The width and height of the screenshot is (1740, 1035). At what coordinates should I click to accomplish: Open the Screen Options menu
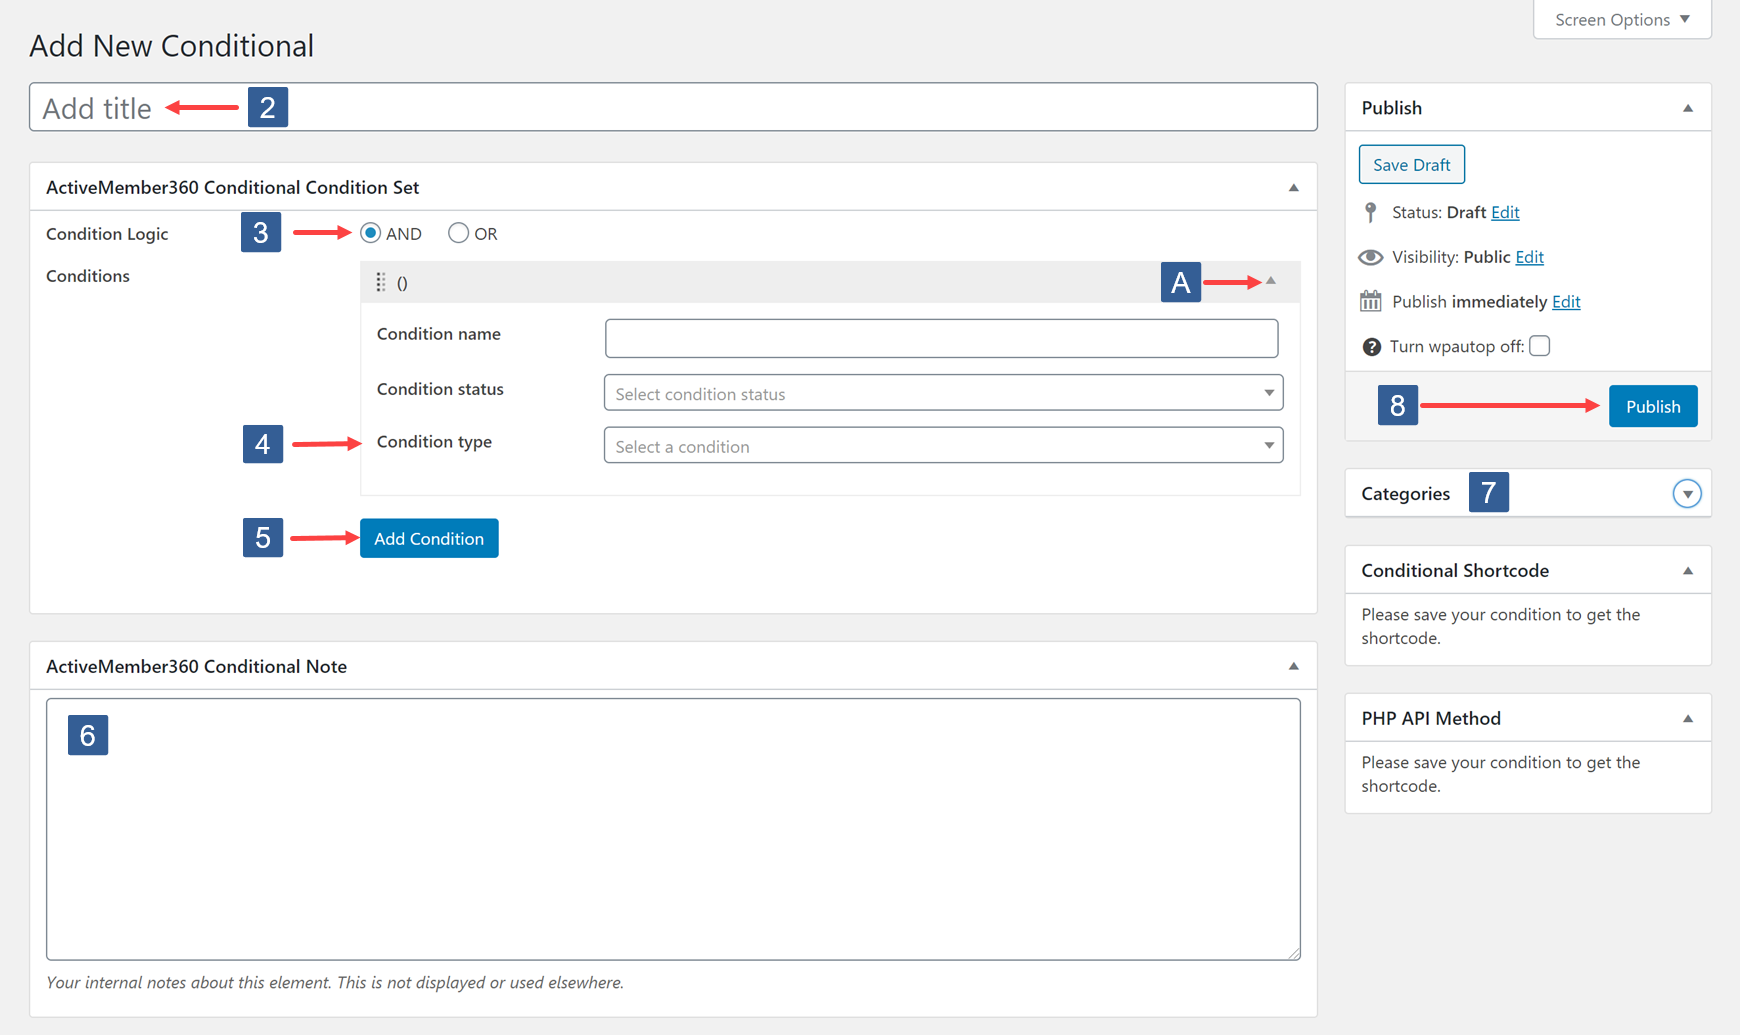(1620, 19)
